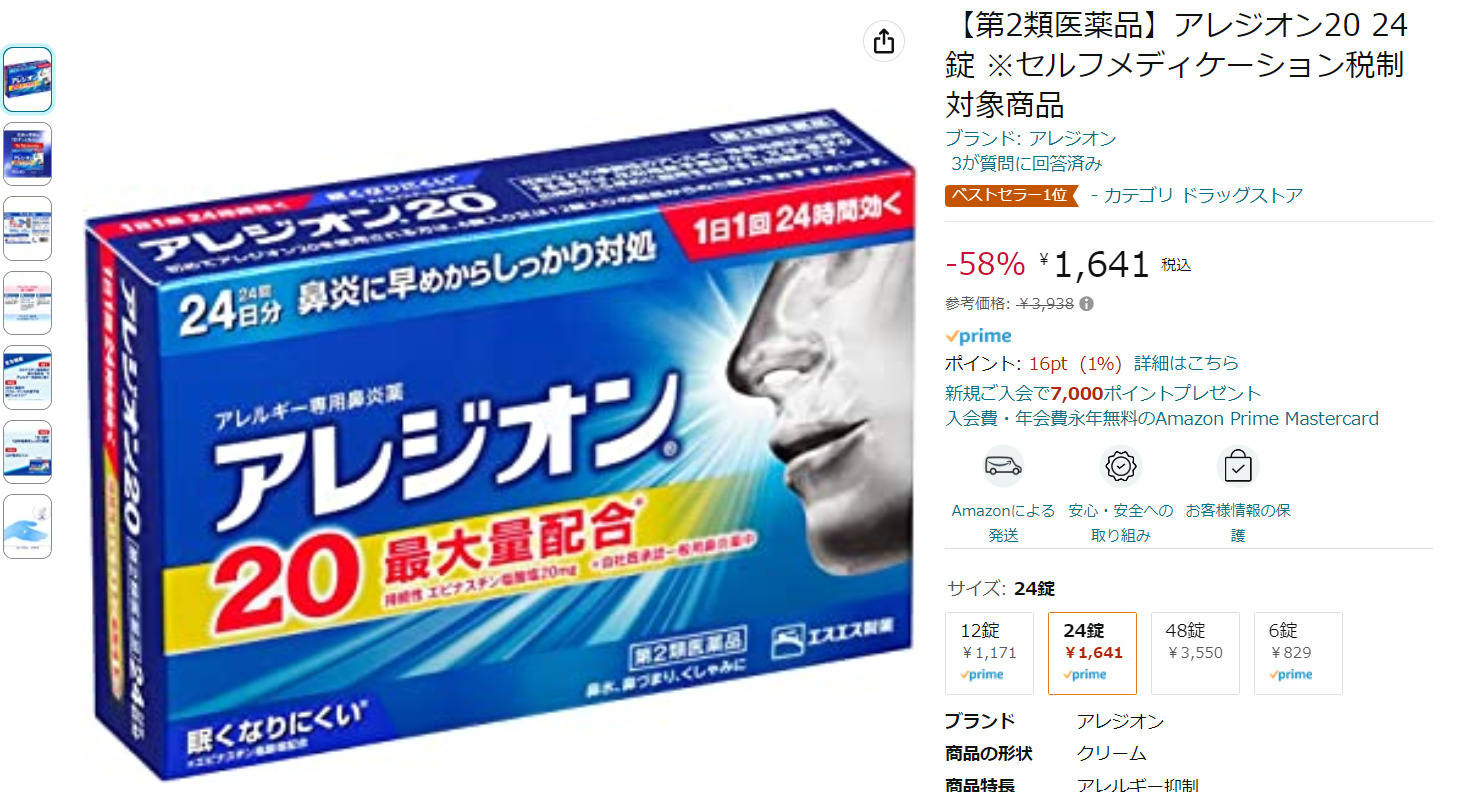Choose the 6錠 size option
Screen dimensions: 1457x792
point(1298,653)
